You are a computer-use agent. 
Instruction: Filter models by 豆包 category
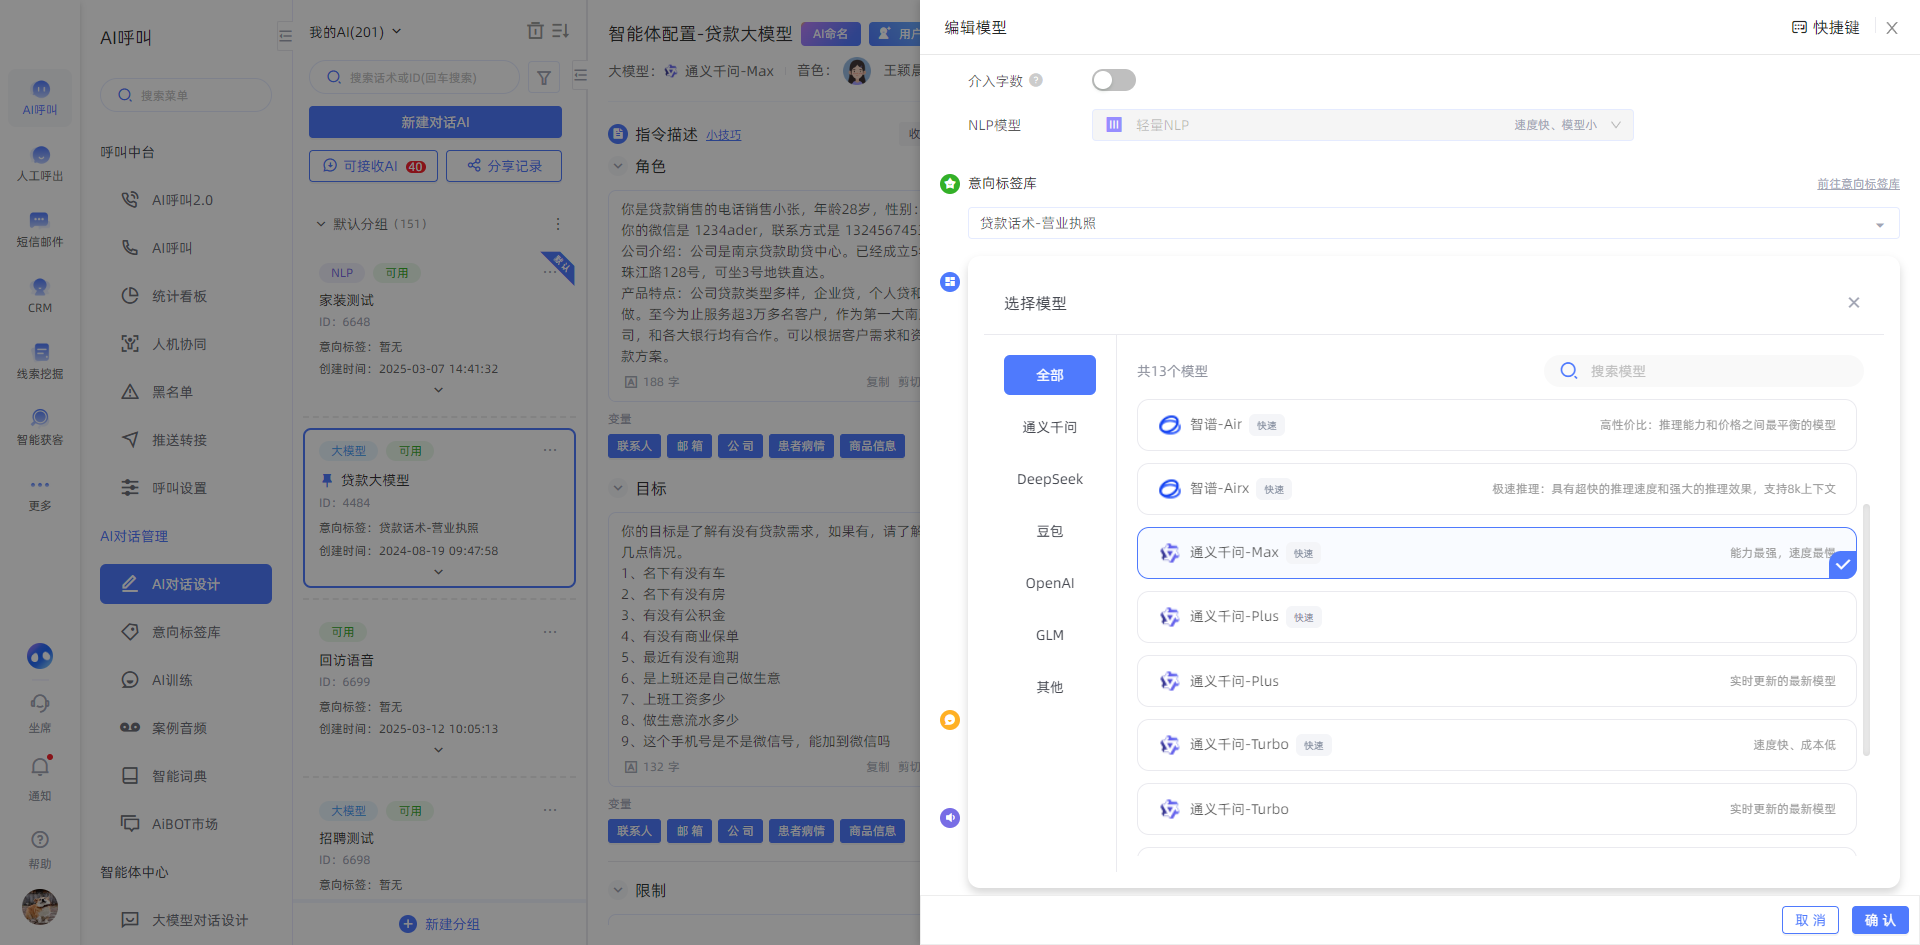tap(1050, 531)
